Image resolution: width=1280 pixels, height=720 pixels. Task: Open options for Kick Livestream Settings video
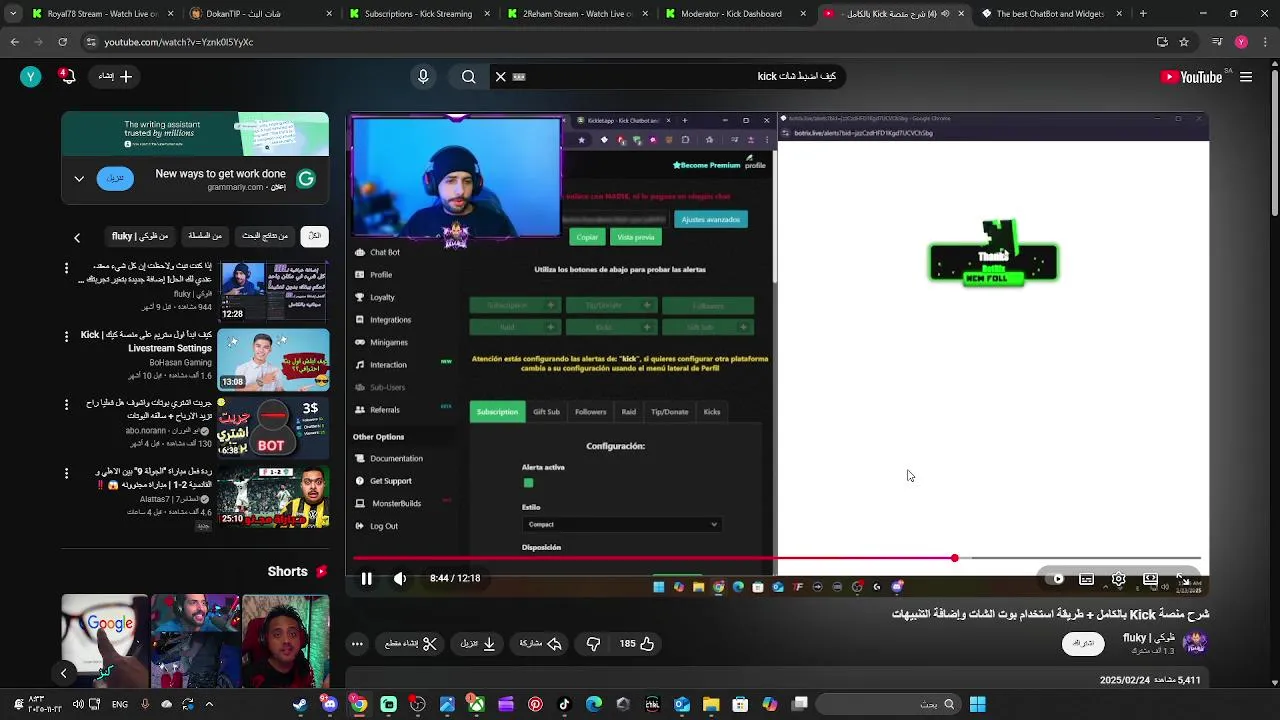(67, 336)
